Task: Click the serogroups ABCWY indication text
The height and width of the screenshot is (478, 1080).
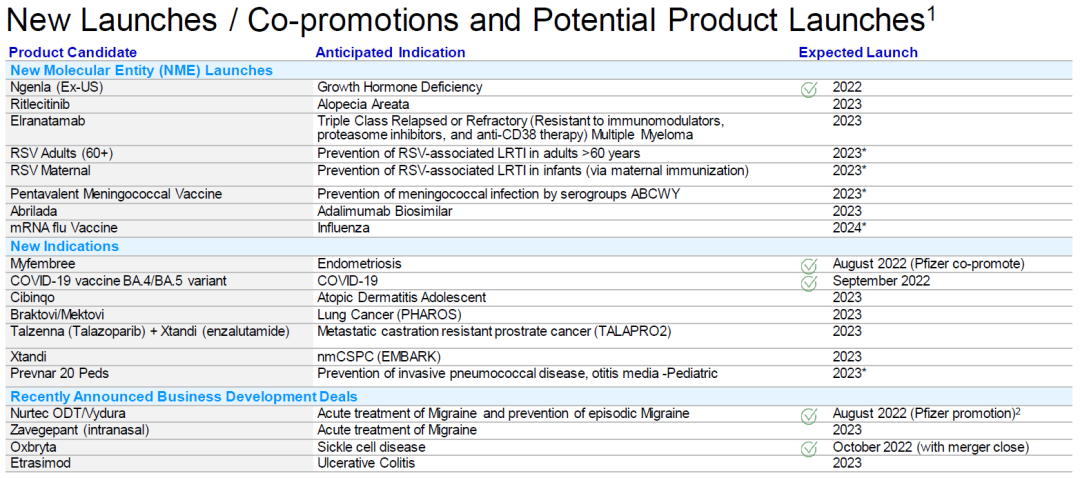Action: (498, 194)
